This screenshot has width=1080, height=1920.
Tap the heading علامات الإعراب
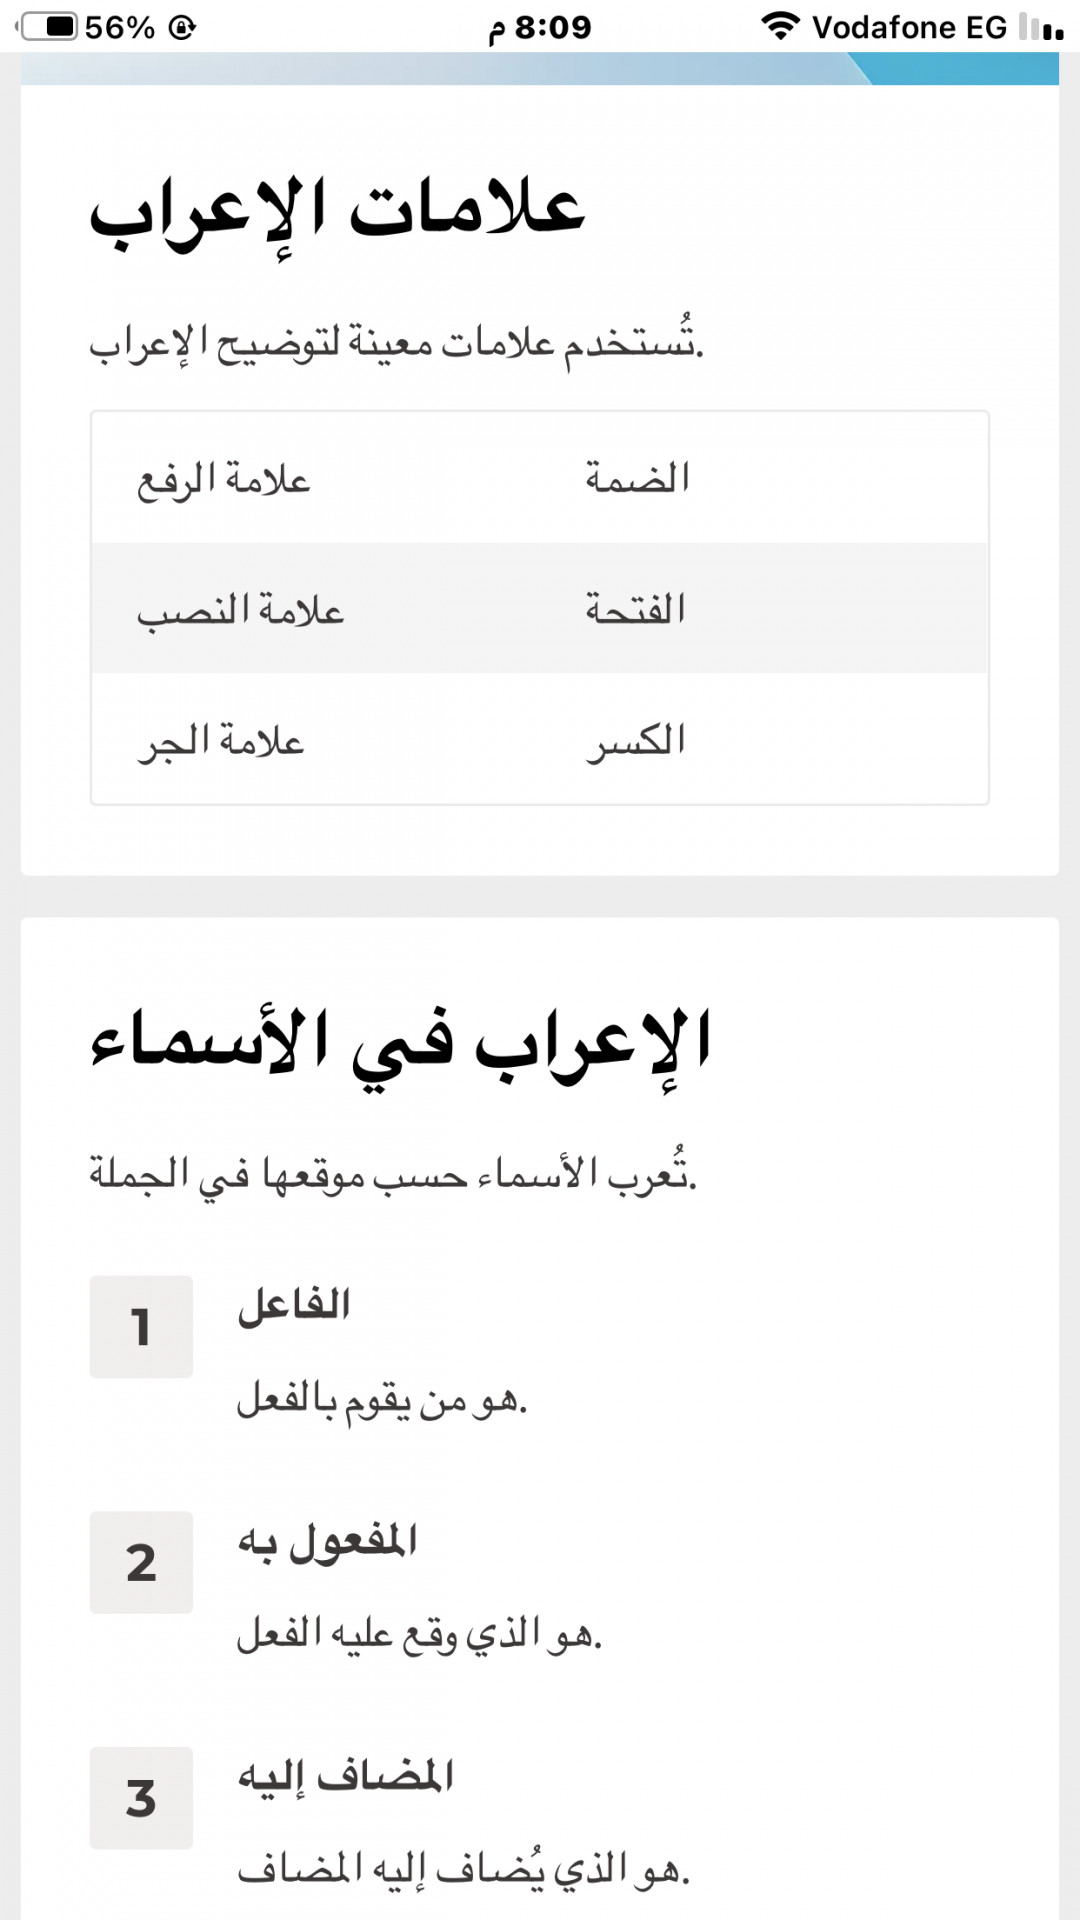[337, 214]
